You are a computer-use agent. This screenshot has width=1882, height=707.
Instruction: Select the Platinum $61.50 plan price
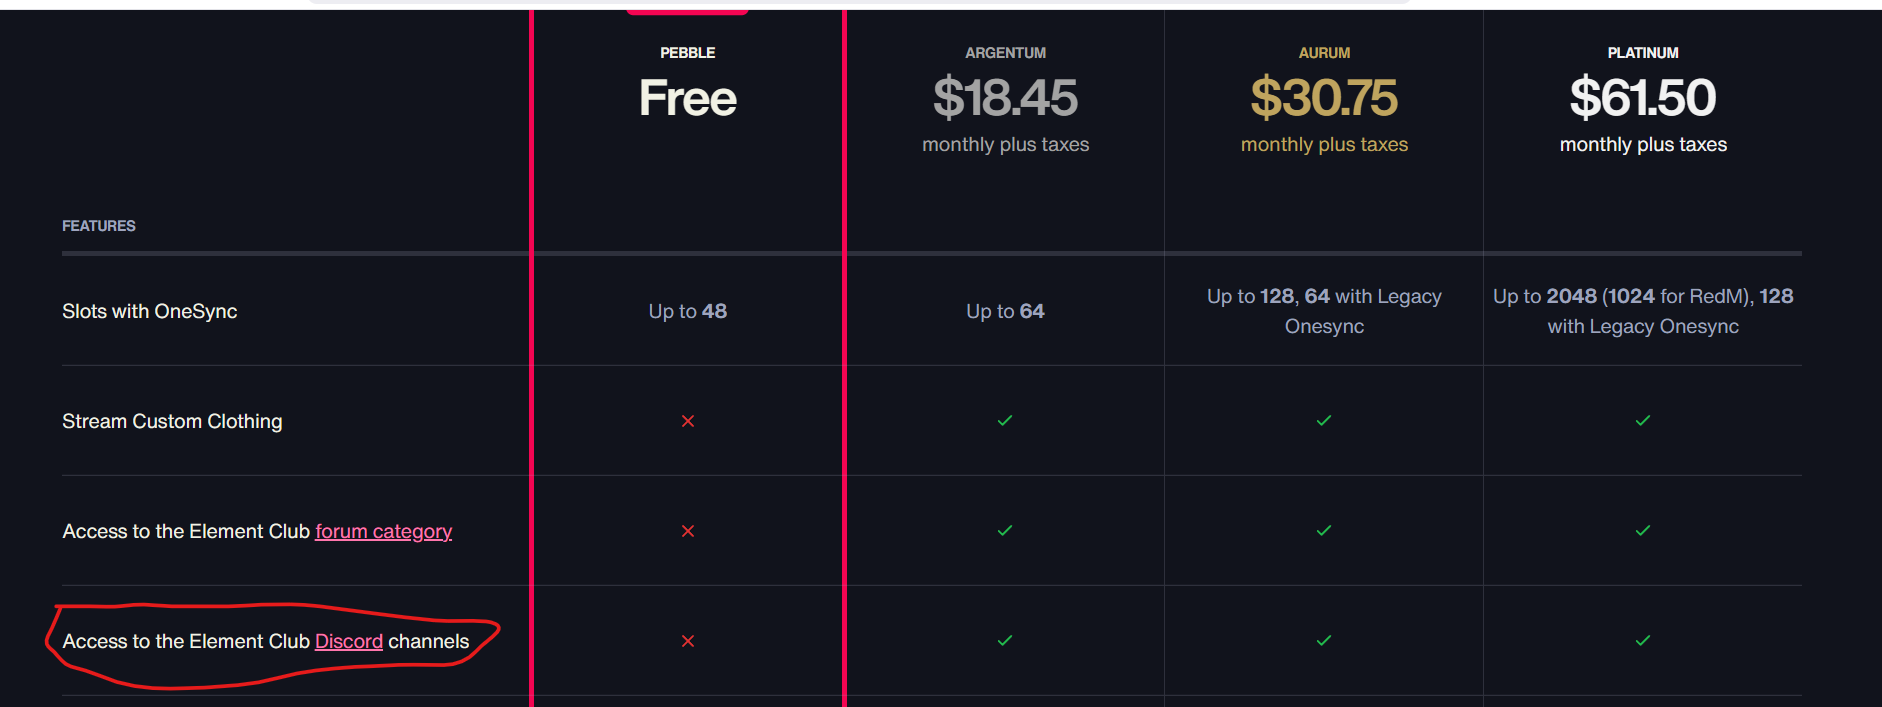1643,98
